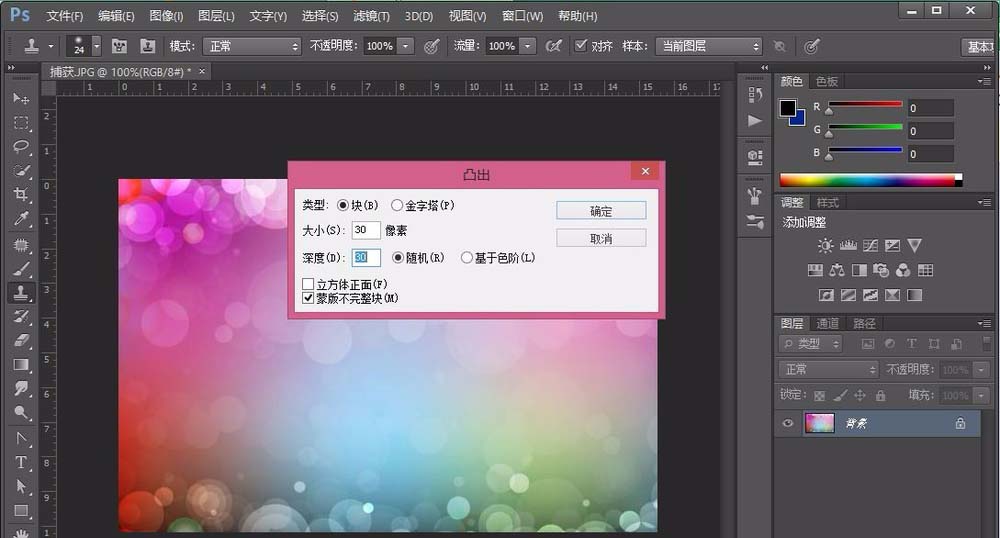The width and height of the screenshot is (1000, 538).
Task: Hide the Background layer with eye icon
Action: (x=788, y=423)
